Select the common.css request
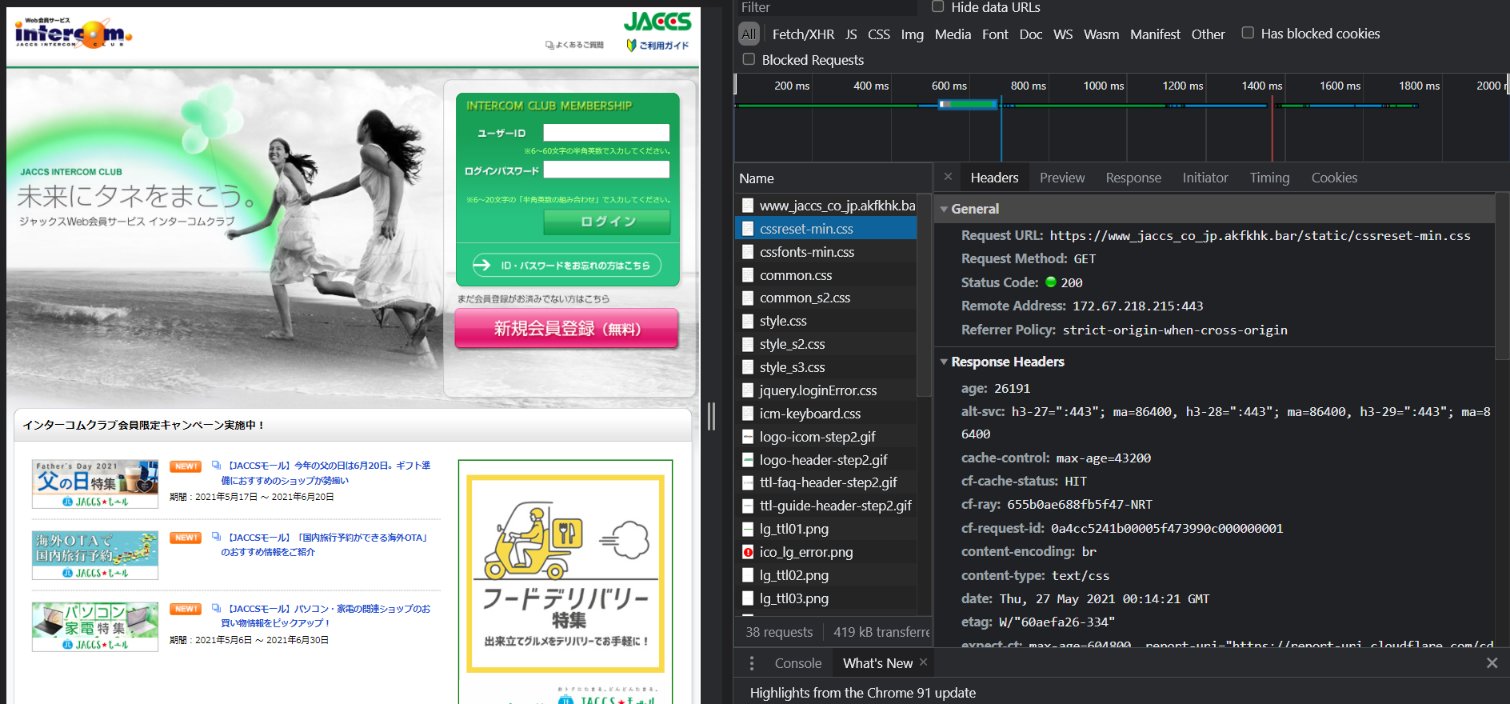The width and height of the screenshot is (1510, 704). pyautogui.click(x=825, y=275)
